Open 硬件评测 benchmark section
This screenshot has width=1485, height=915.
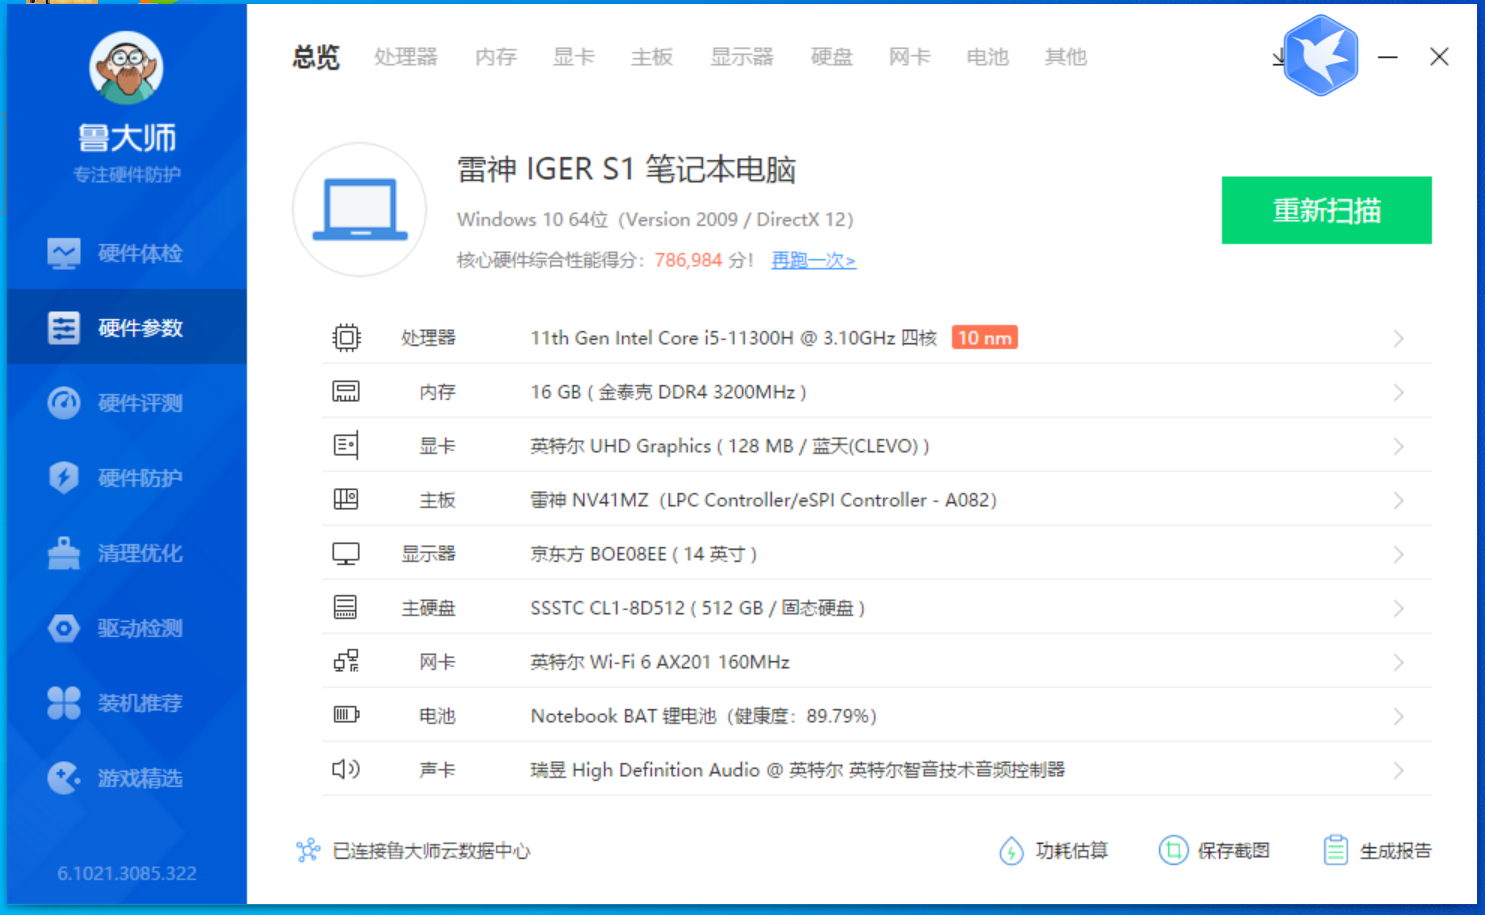click(127, 403)
